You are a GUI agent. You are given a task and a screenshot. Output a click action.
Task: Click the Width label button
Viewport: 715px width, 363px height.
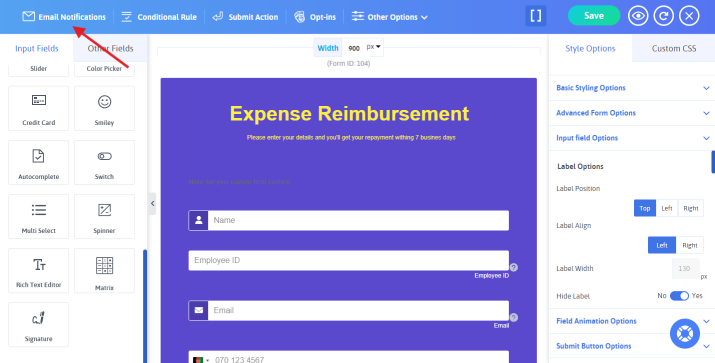coord(328,48)
